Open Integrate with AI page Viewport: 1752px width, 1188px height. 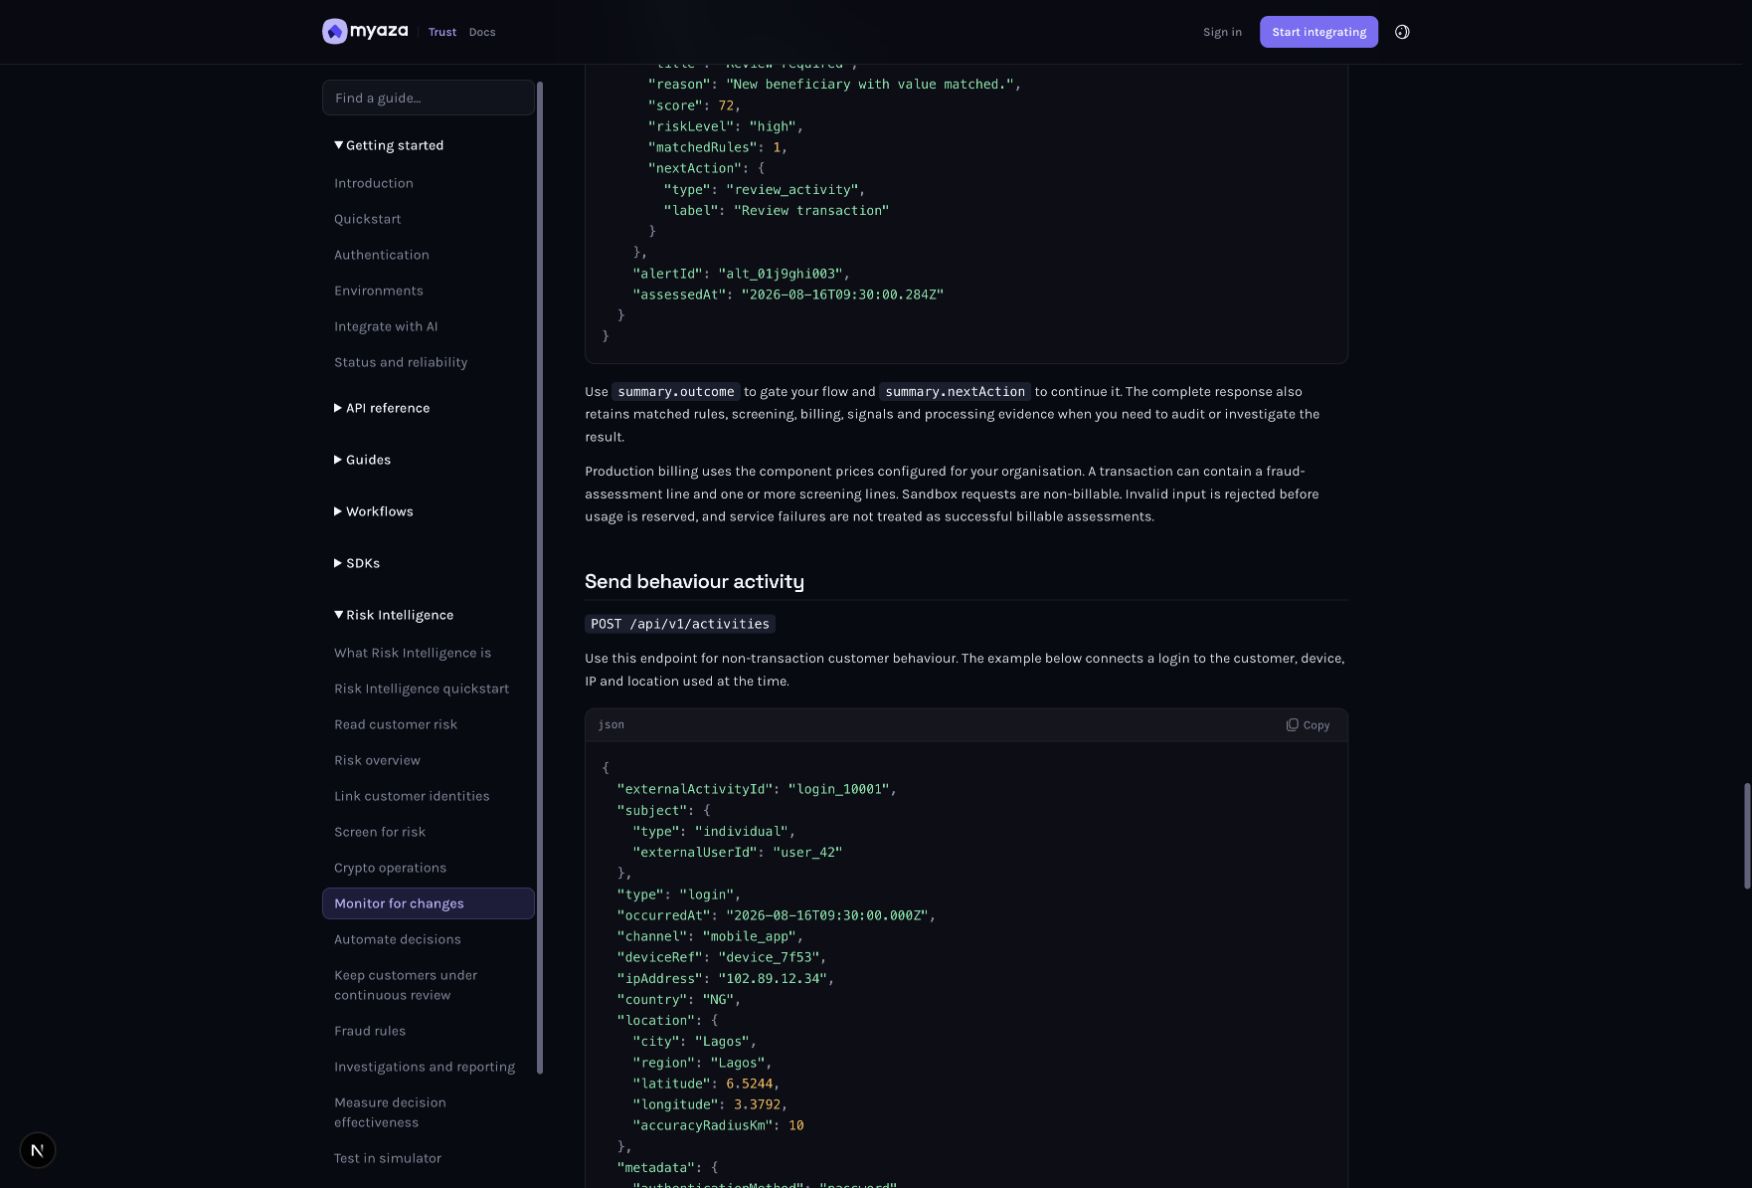386,327
